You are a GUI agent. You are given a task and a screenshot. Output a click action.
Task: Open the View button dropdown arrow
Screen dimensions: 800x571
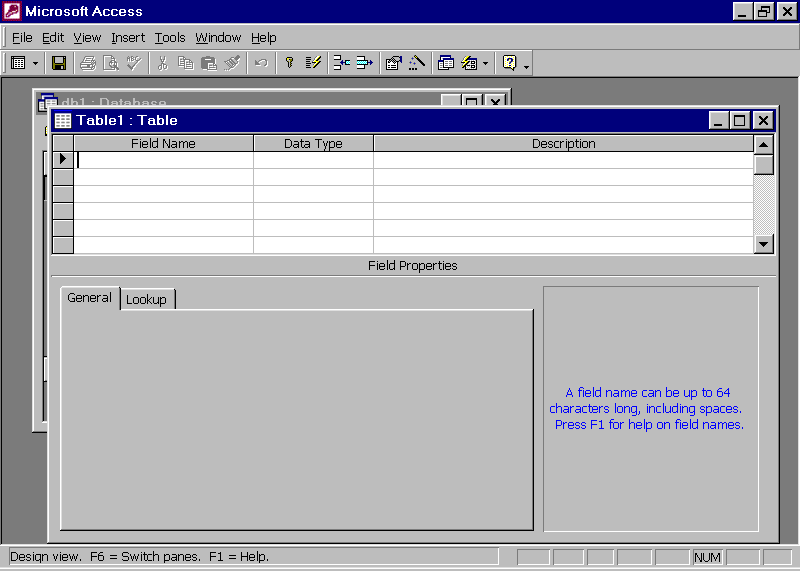tap(35, 64)
